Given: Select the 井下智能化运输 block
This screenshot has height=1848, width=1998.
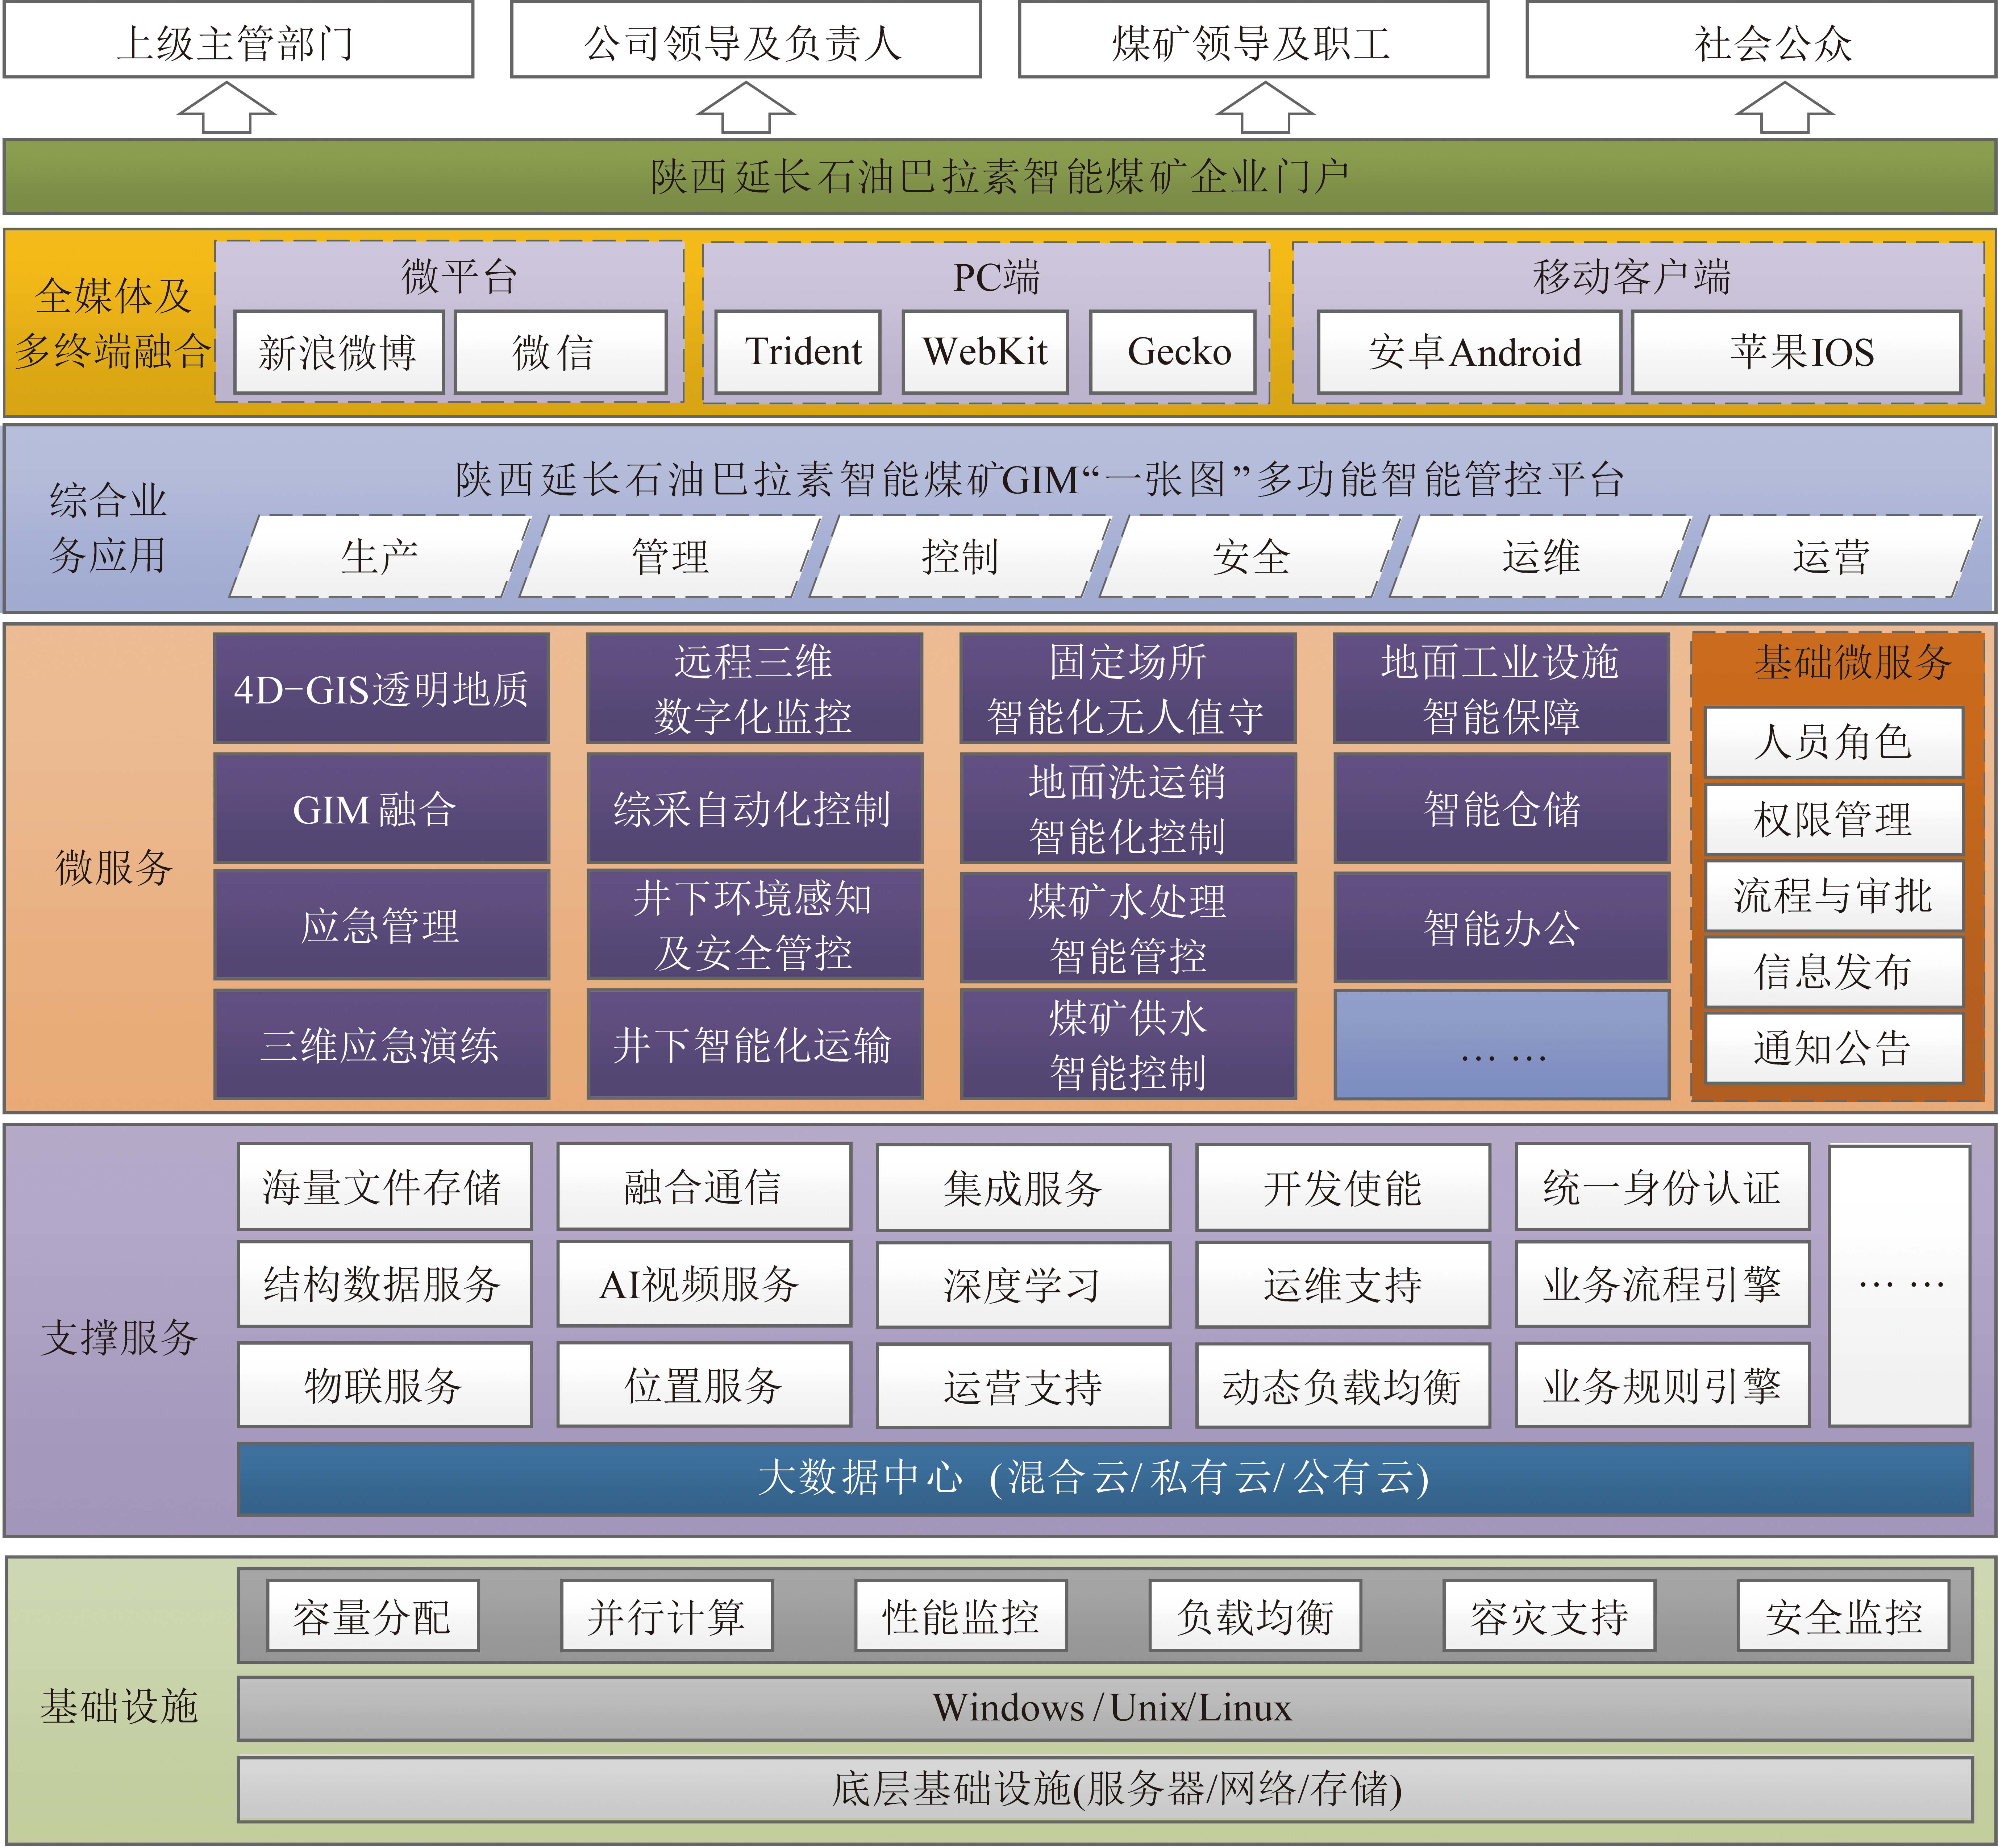Looking at the screenshot, I should (755, 1045).
